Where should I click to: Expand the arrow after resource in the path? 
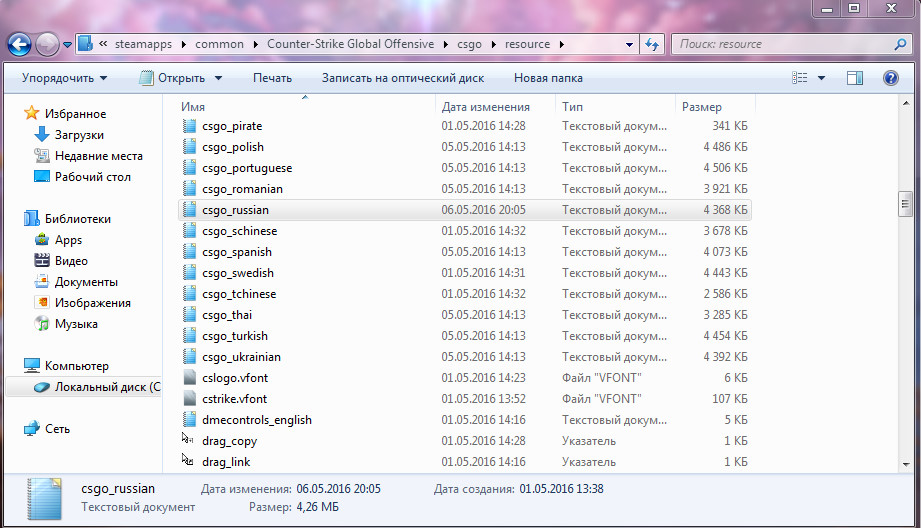coord(562,44)
